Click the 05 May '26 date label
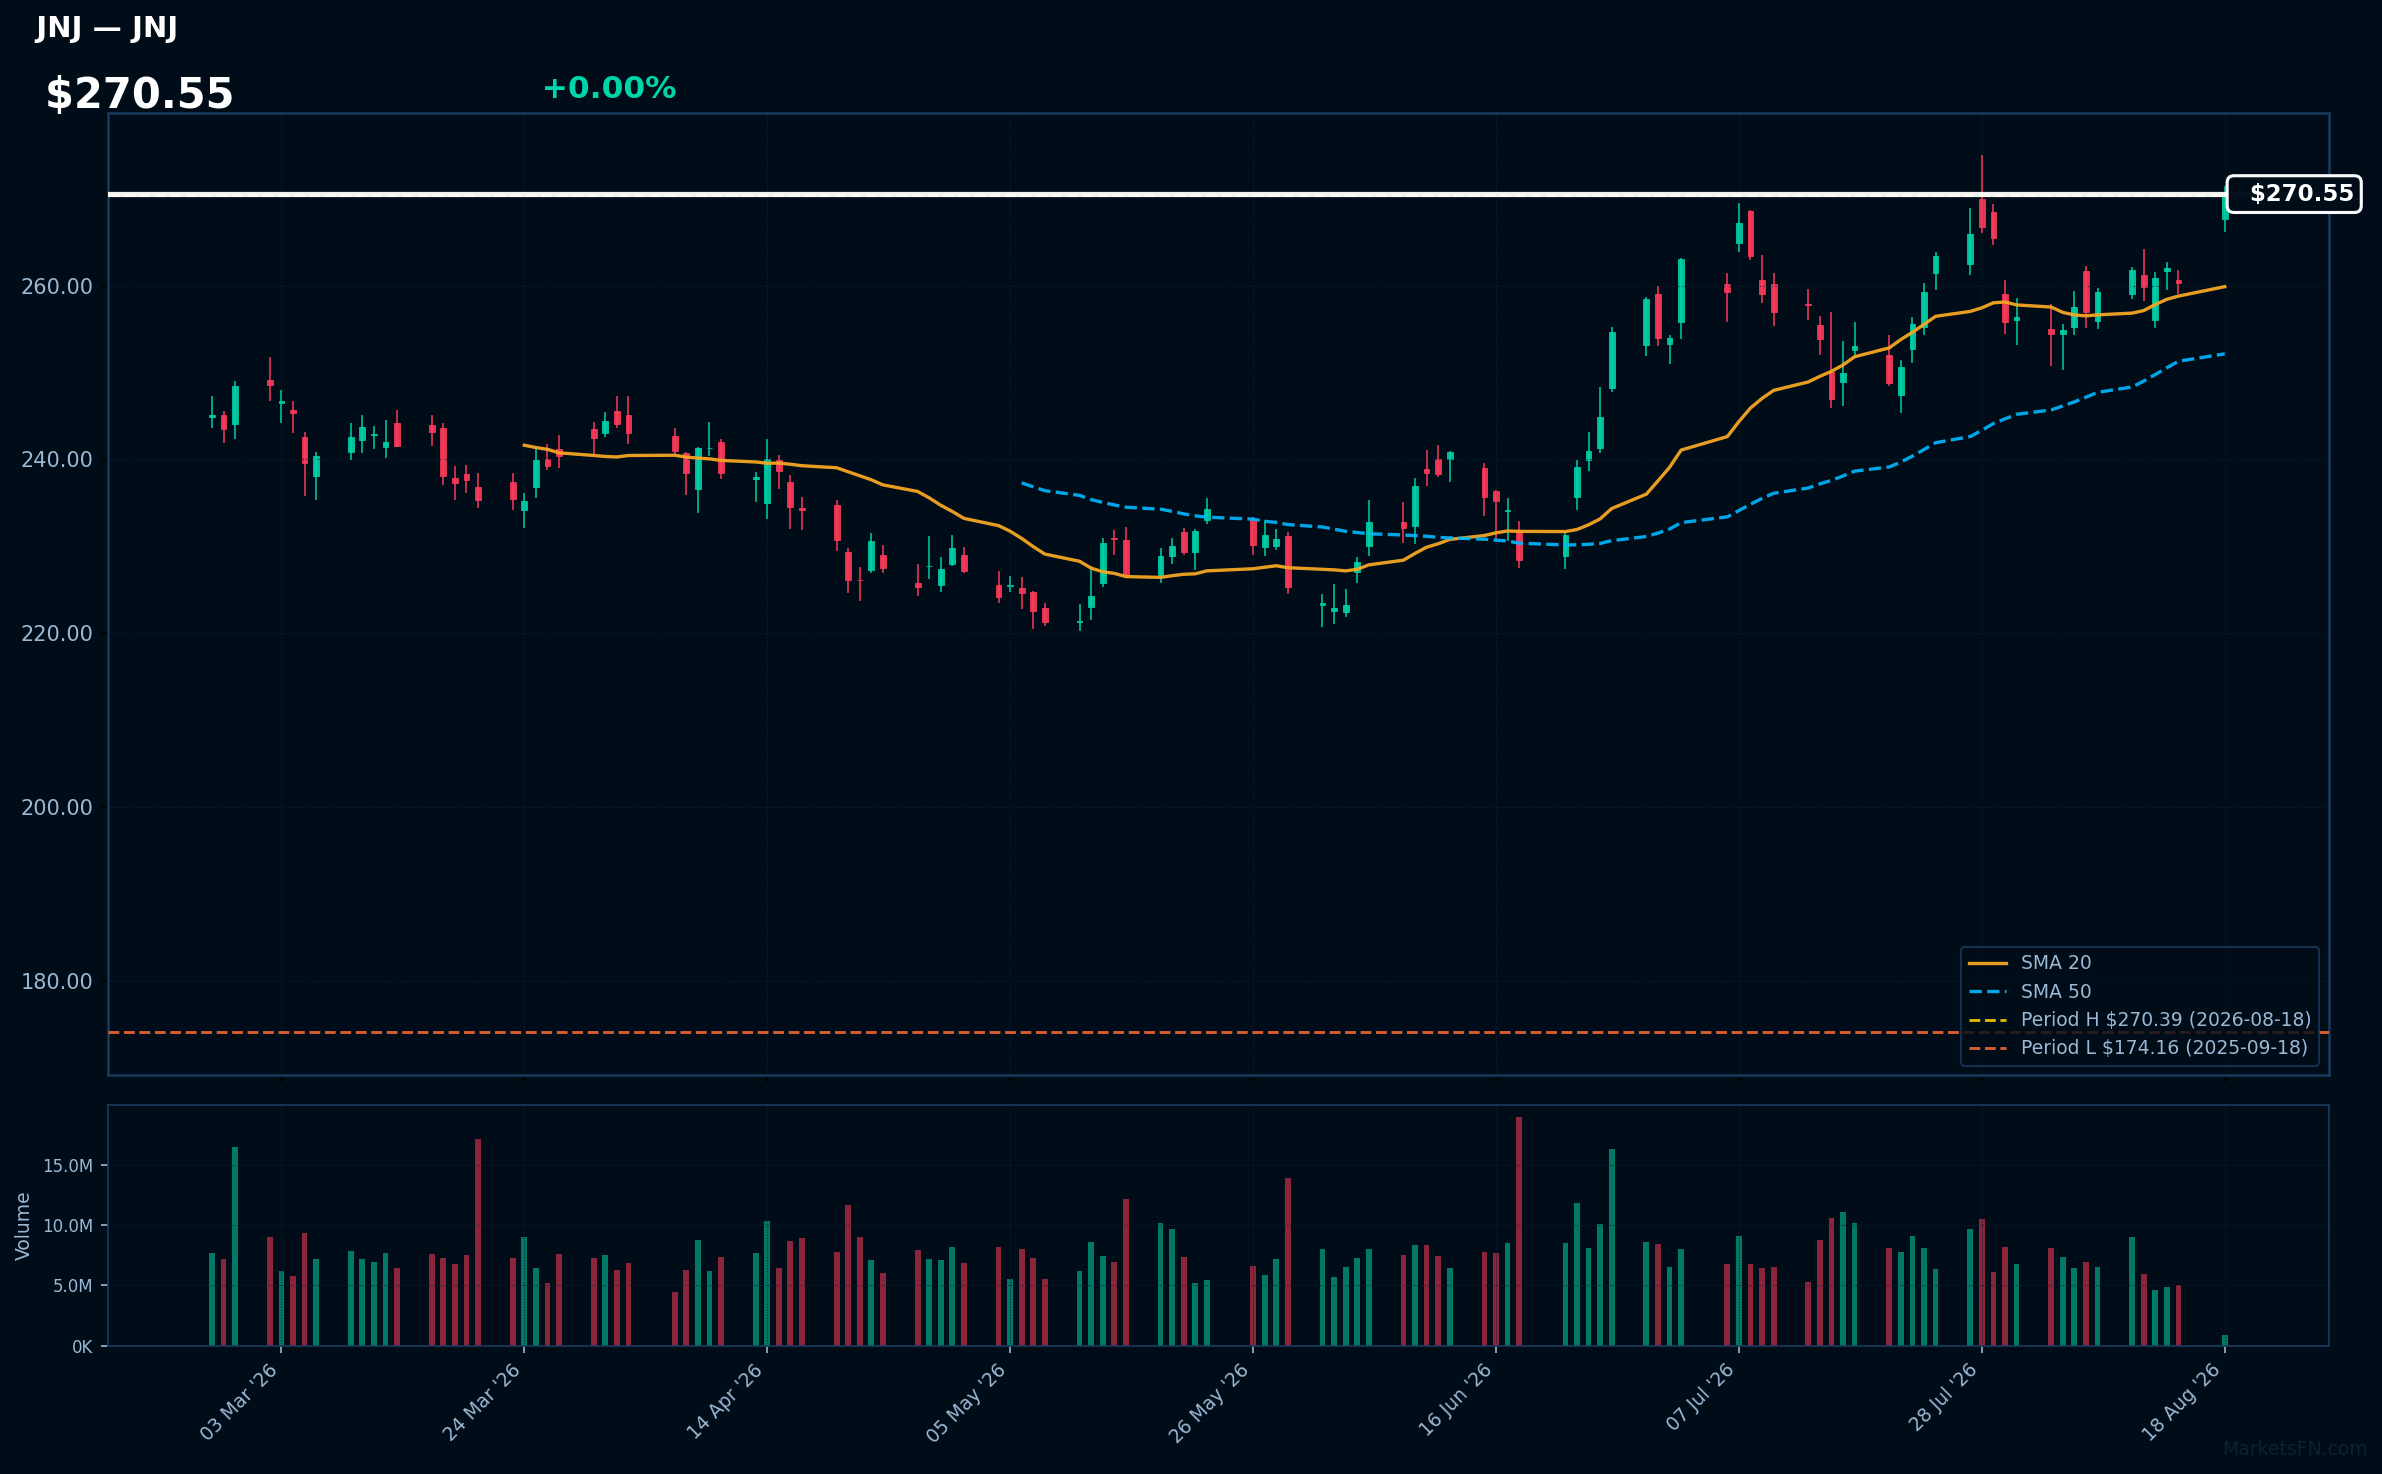 click(967, 1402)
